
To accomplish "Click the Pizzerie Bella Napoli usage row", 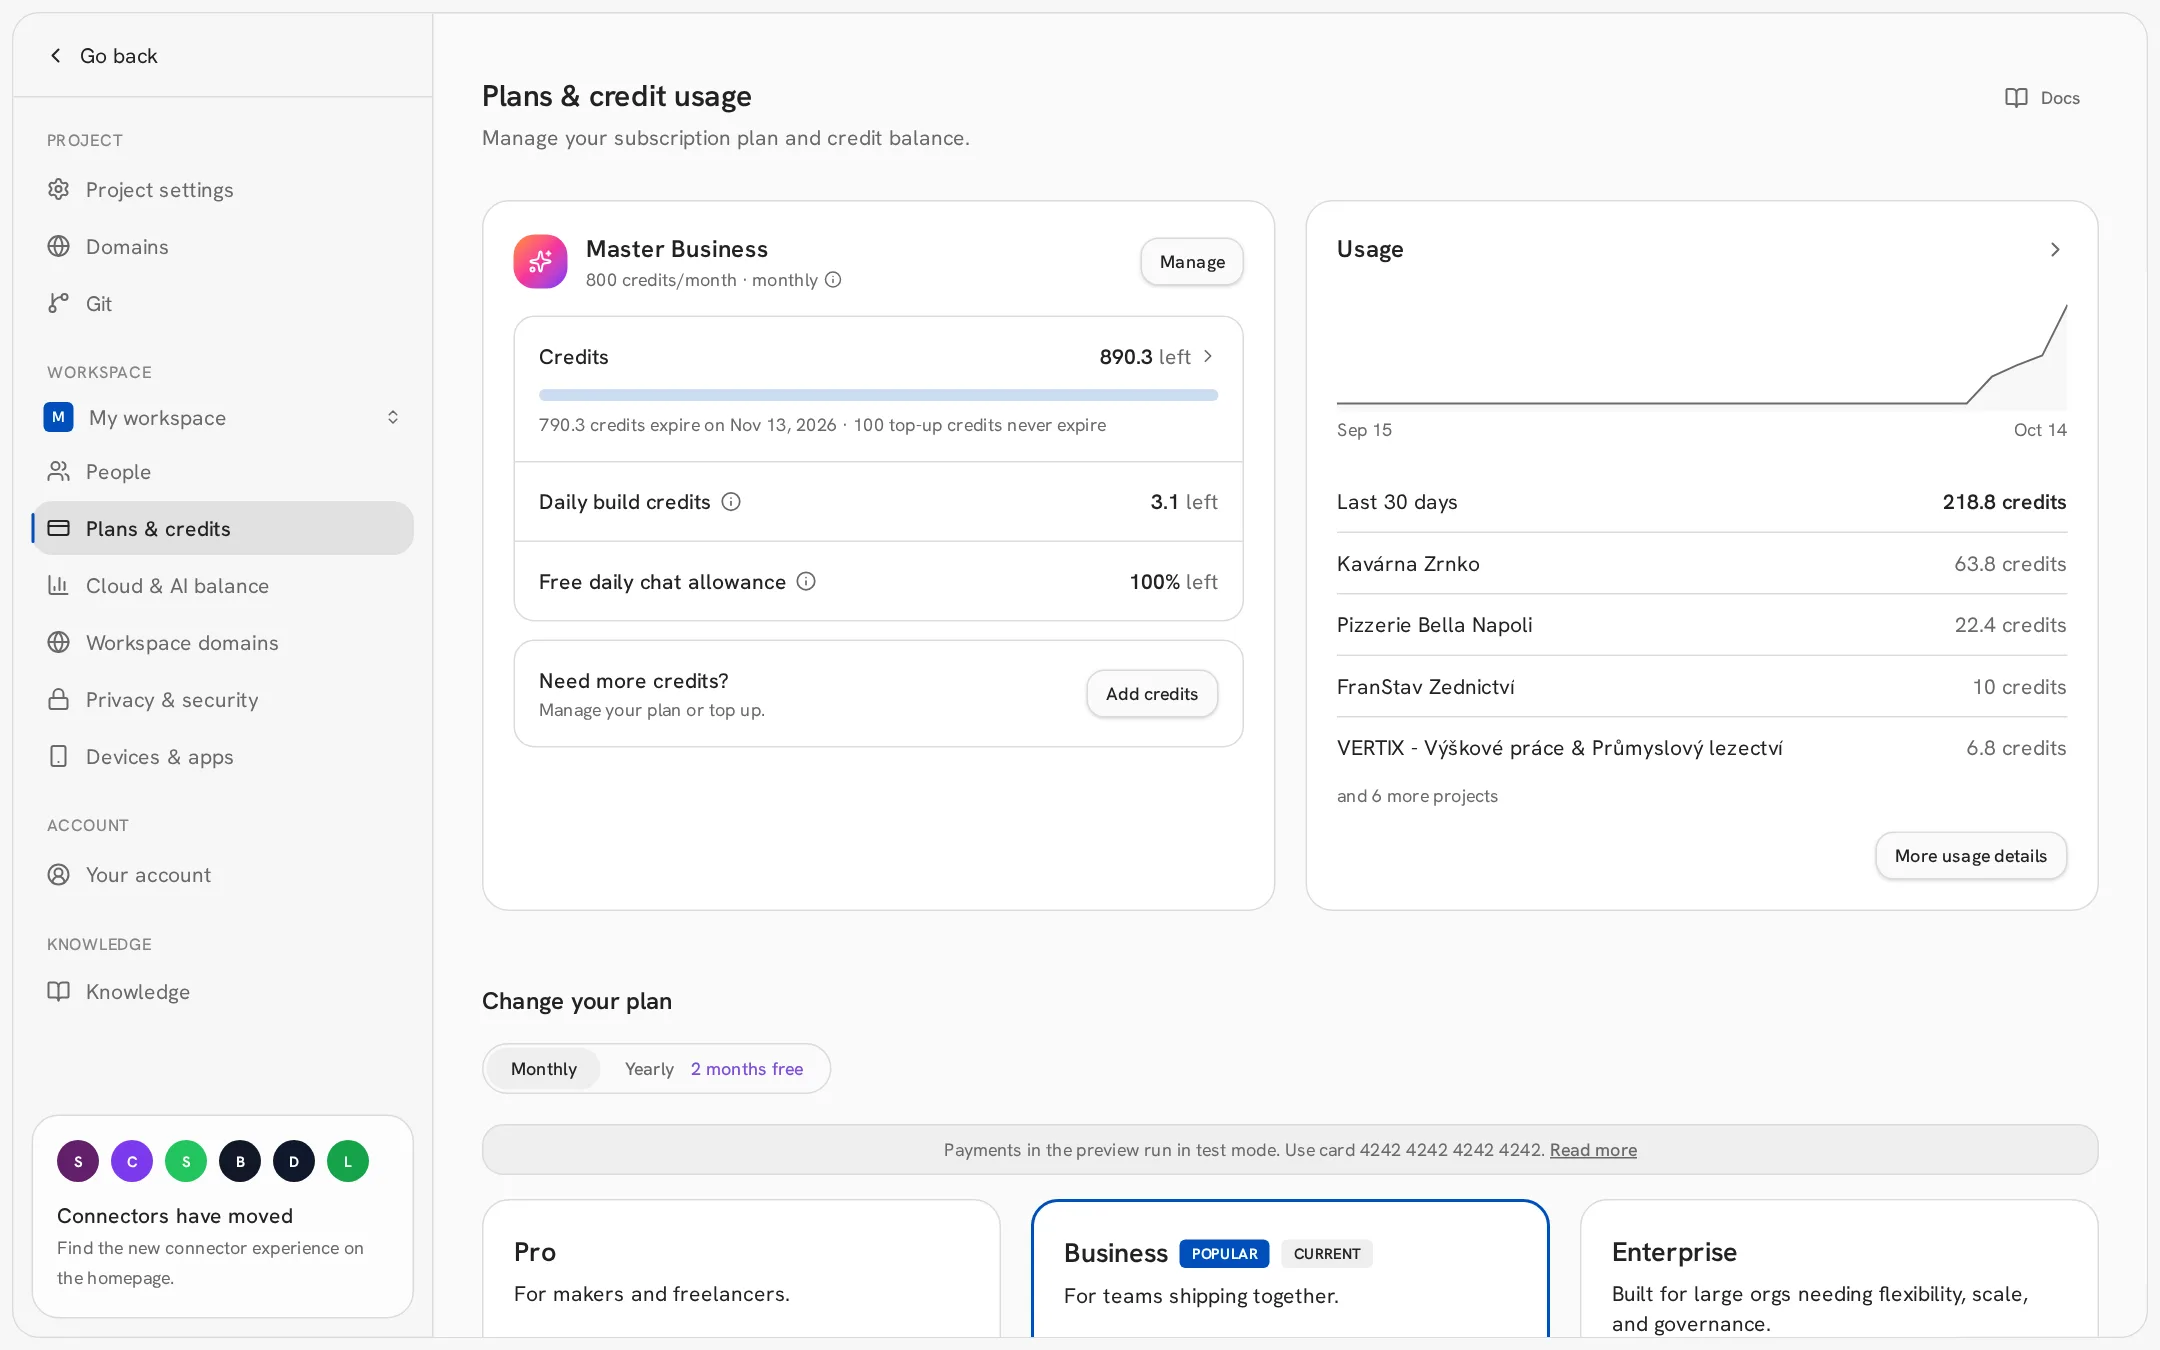I will point(1701,624).
